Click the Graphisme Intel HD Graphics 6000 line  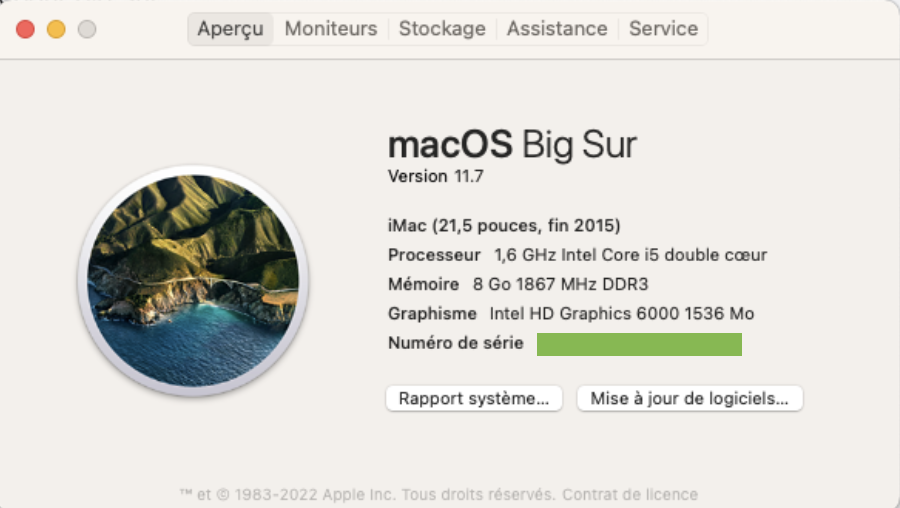tap(571, 314)
